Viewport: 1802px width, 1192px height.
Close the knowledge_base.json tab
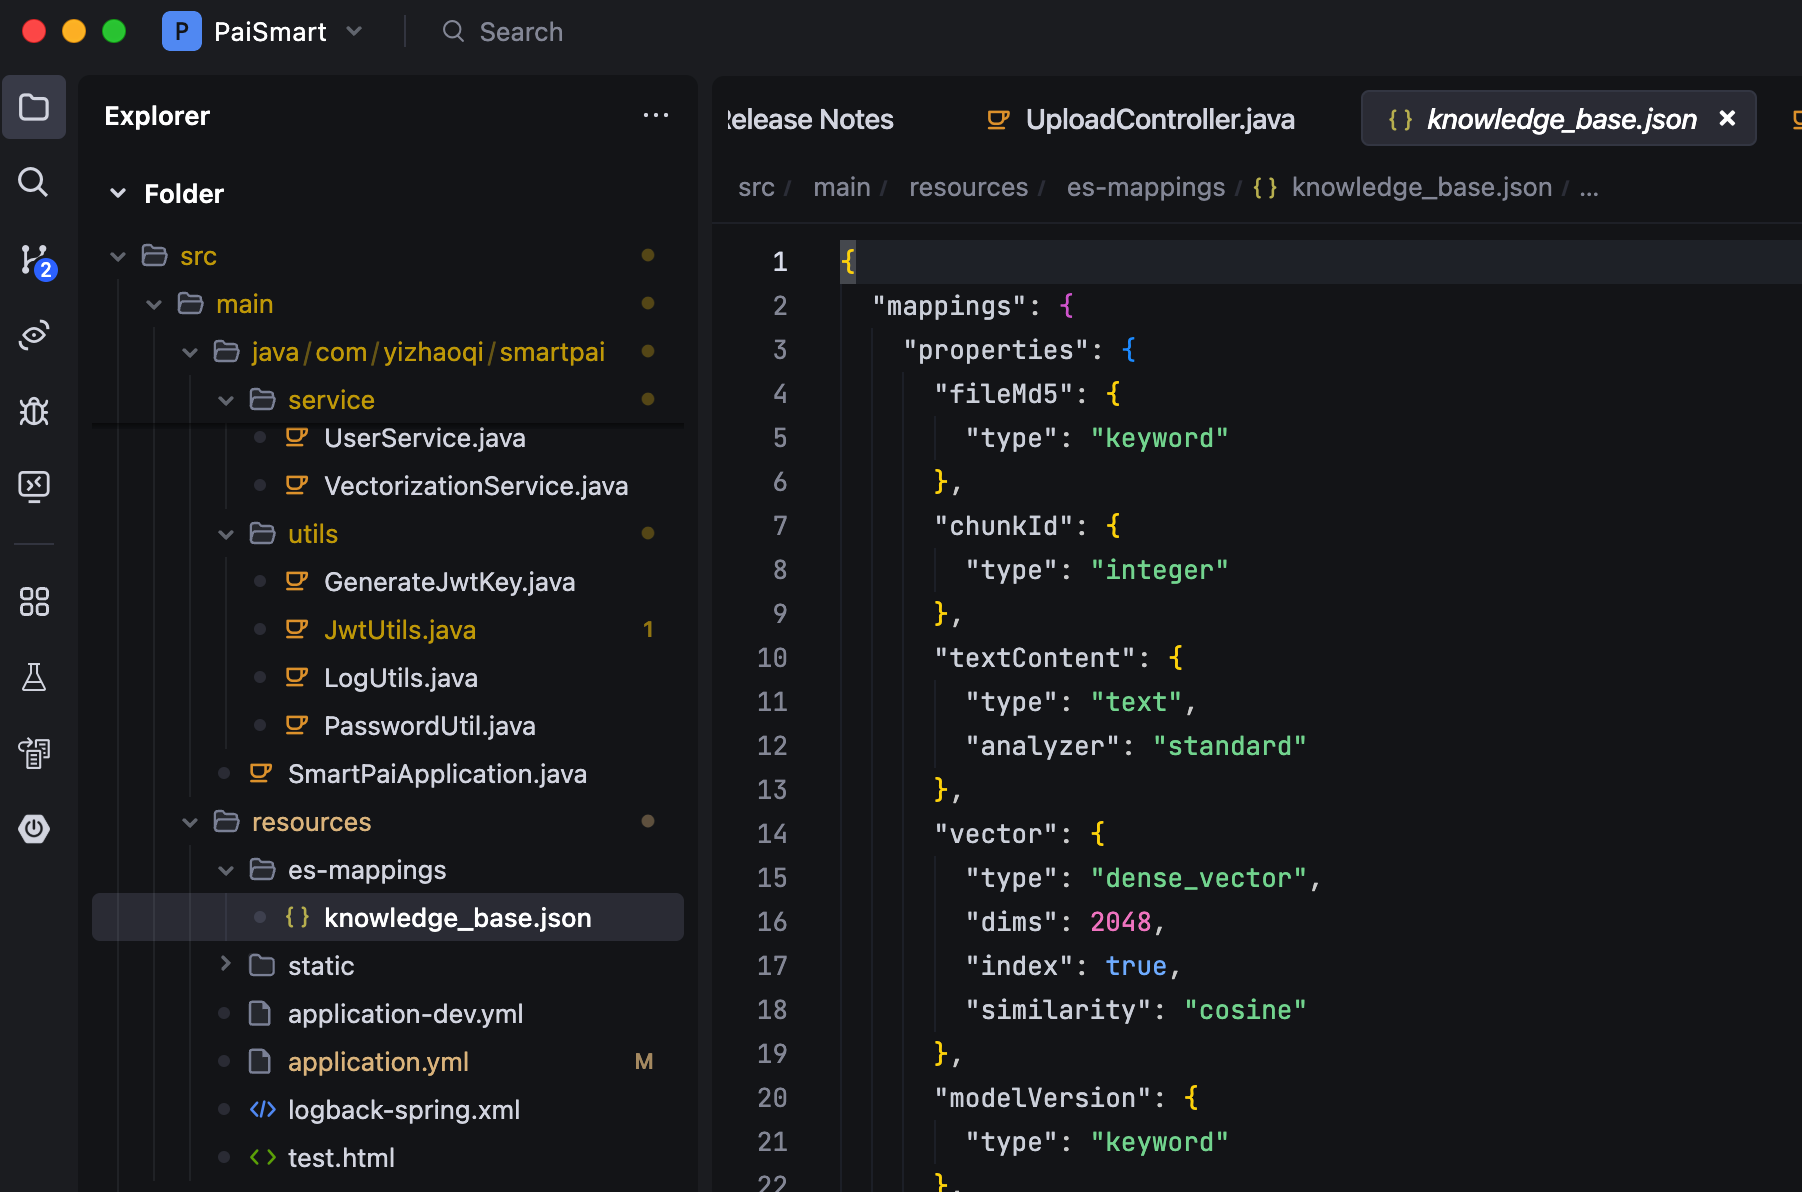tap(1727, 119)
